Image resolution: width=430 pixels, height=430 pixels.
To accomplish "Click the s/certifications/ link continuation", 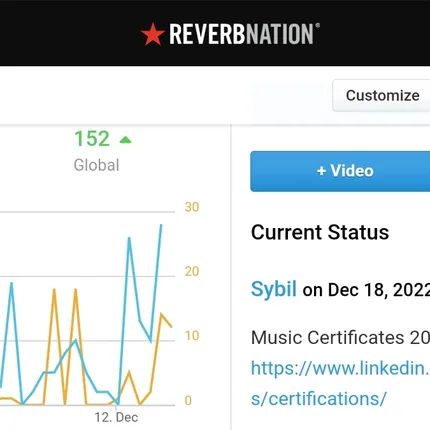I will point(319,398).
